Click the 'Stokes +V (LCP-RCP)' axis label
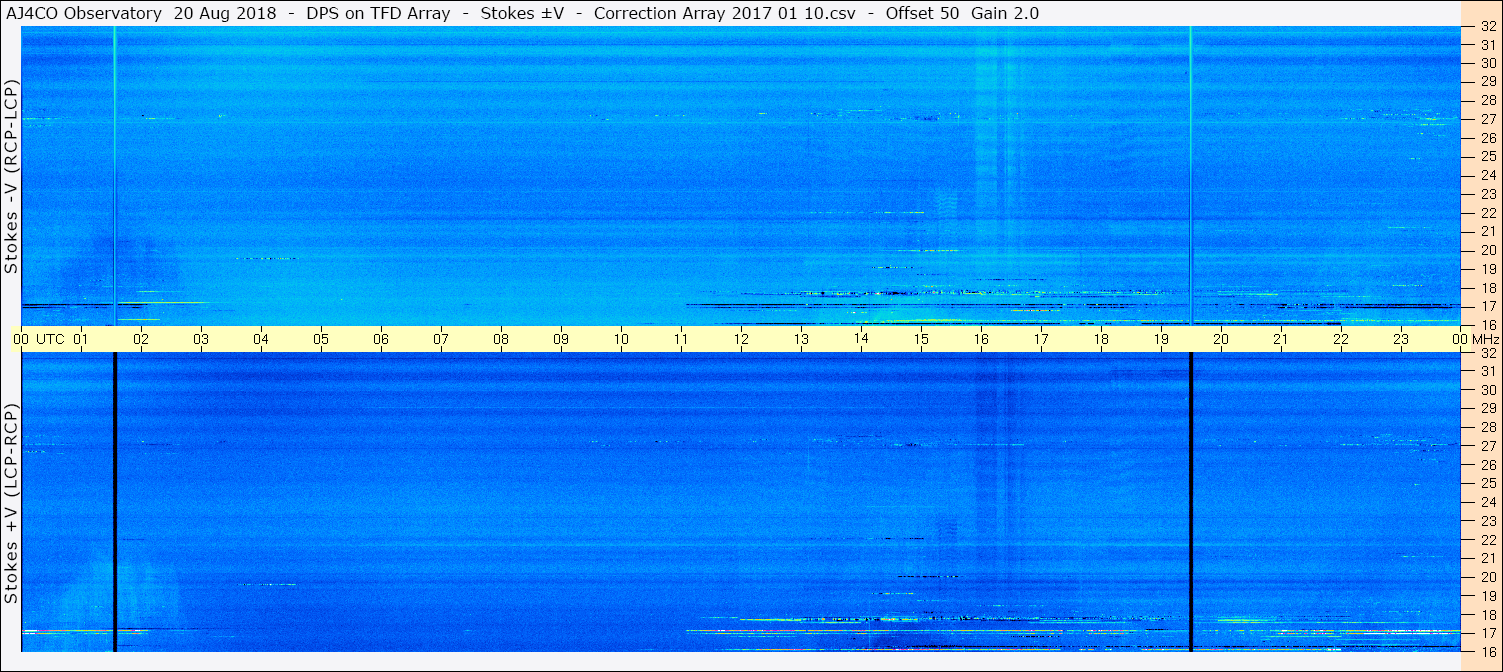This screenshot has height=672, width=1503. tap(11, 505)
